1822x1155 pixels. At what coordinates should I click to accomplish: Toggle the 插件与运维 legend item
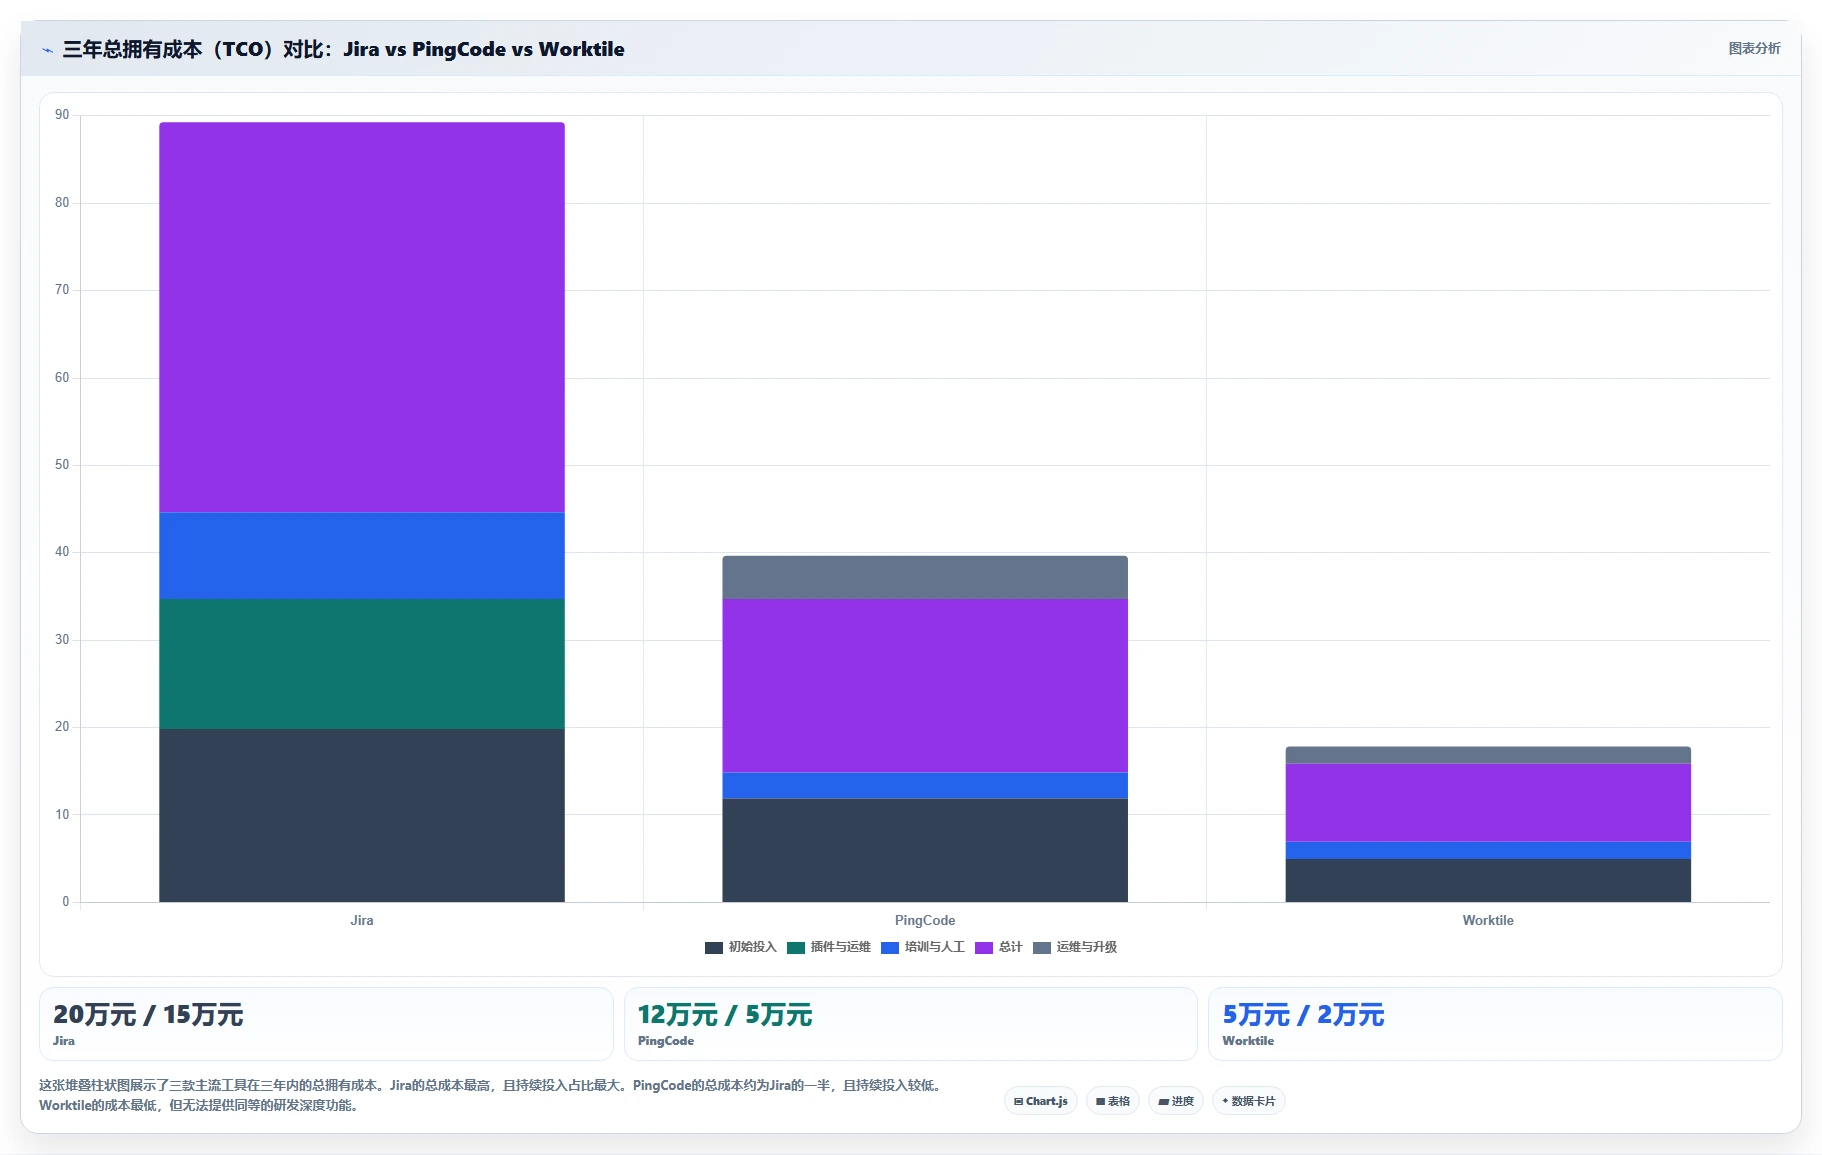(x=829, y=947)
